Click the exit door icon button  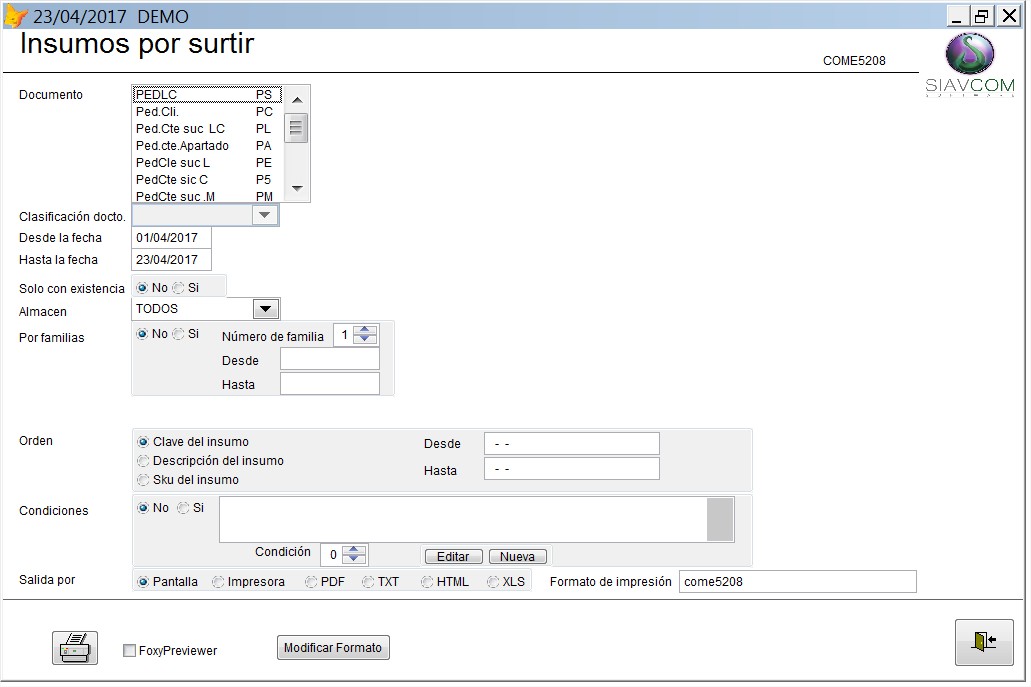984,642
